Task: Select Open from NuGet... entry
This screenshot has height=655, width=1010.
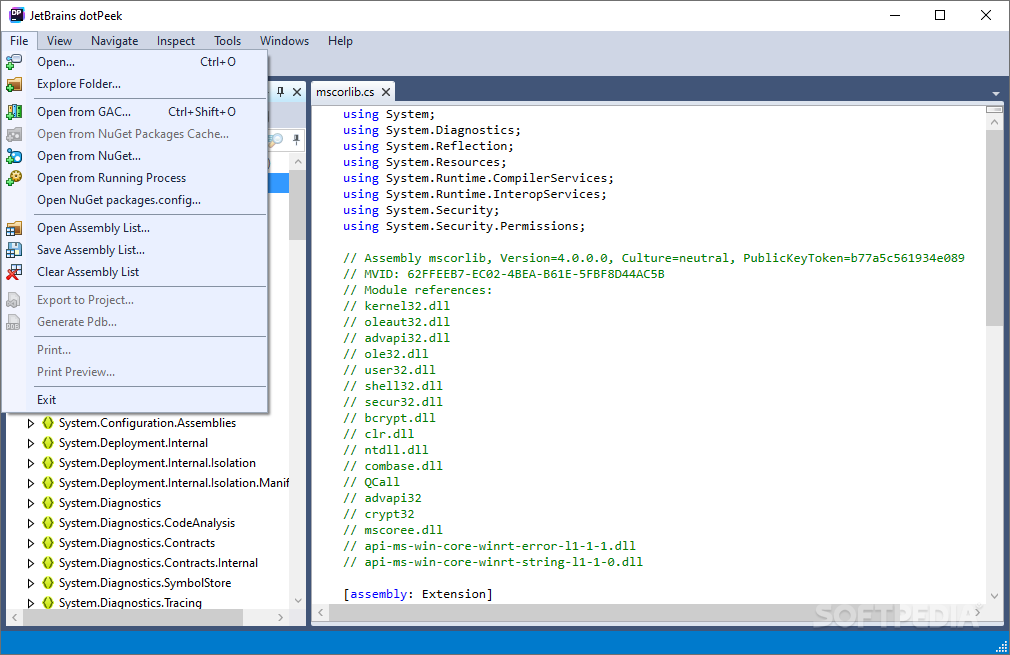Action: [x=136, y=156]
